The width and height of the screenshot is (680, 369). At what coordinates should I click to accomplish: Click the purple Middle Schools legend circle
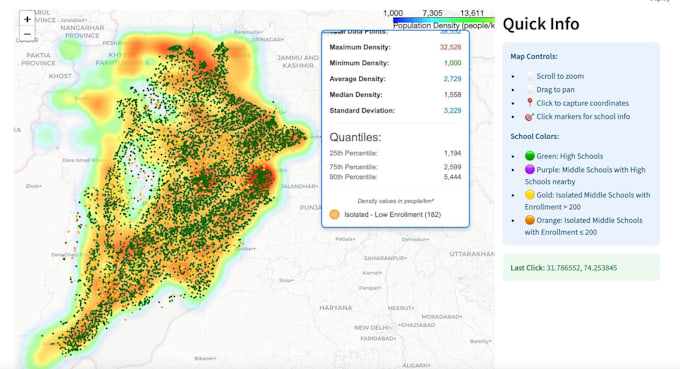530,169
